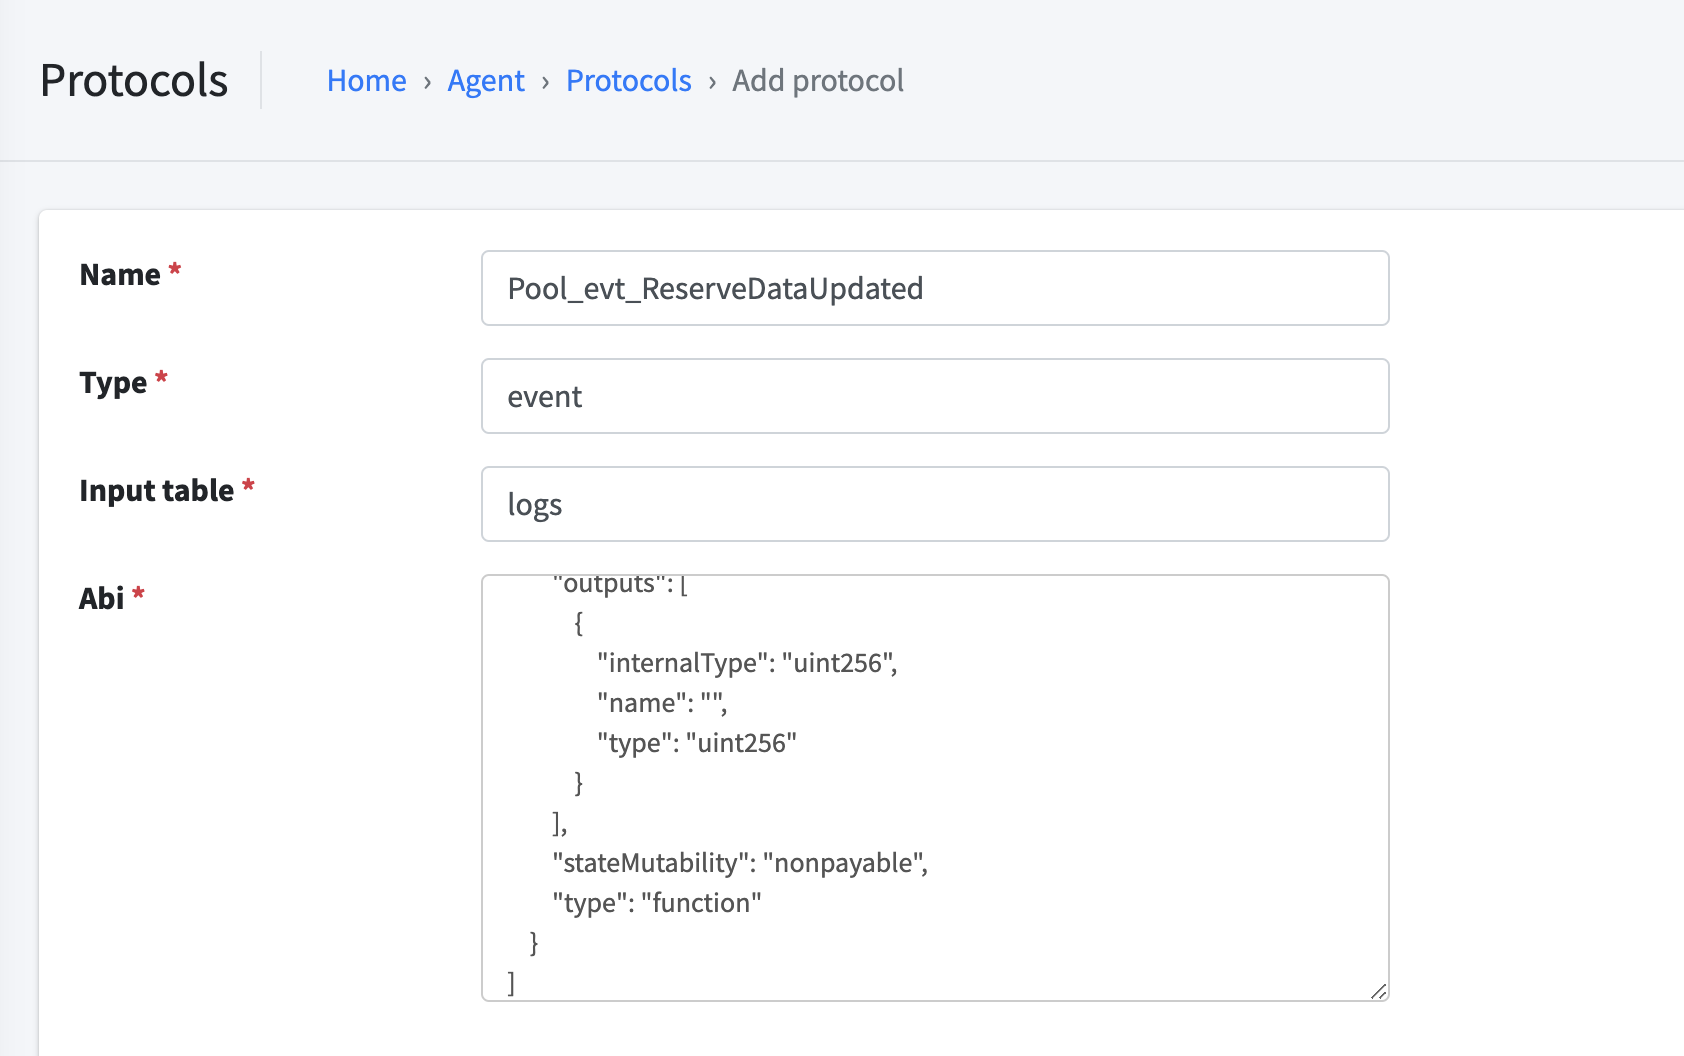The image size is (1684, 1056).
Task: Place cursor on the internalType line in Abi
Action: coord(746,663)
